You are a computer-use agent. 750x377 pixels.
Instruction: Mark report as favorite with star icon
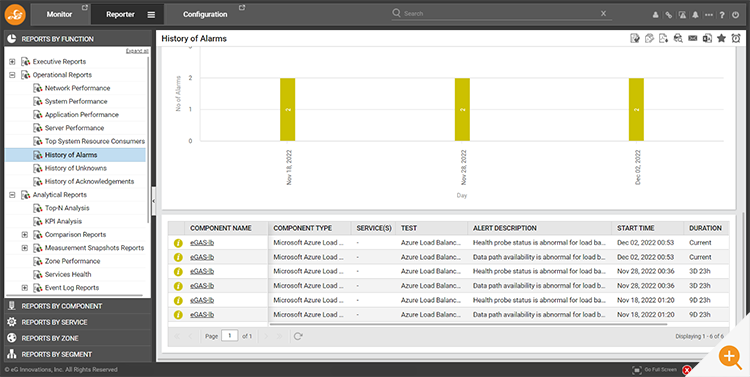pos(721,38)
